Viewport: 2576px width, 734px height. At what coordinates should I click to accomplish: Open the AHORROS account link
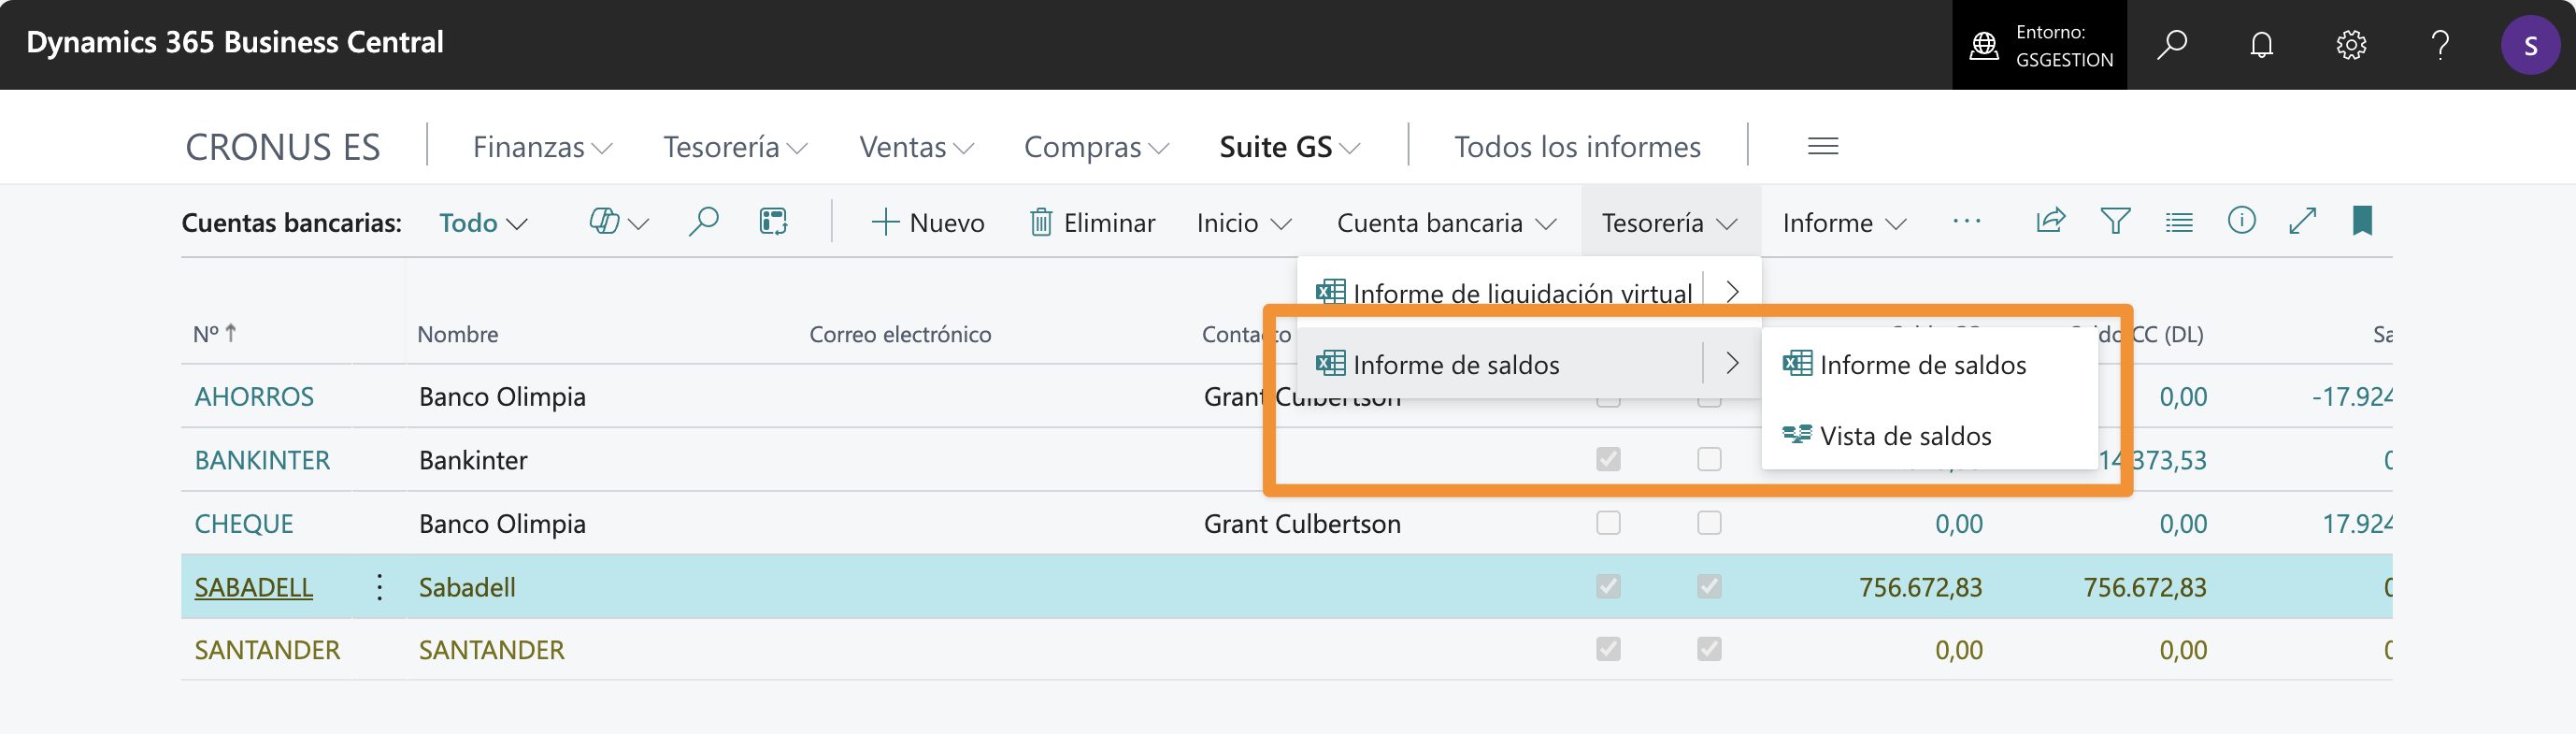[254, 396]
